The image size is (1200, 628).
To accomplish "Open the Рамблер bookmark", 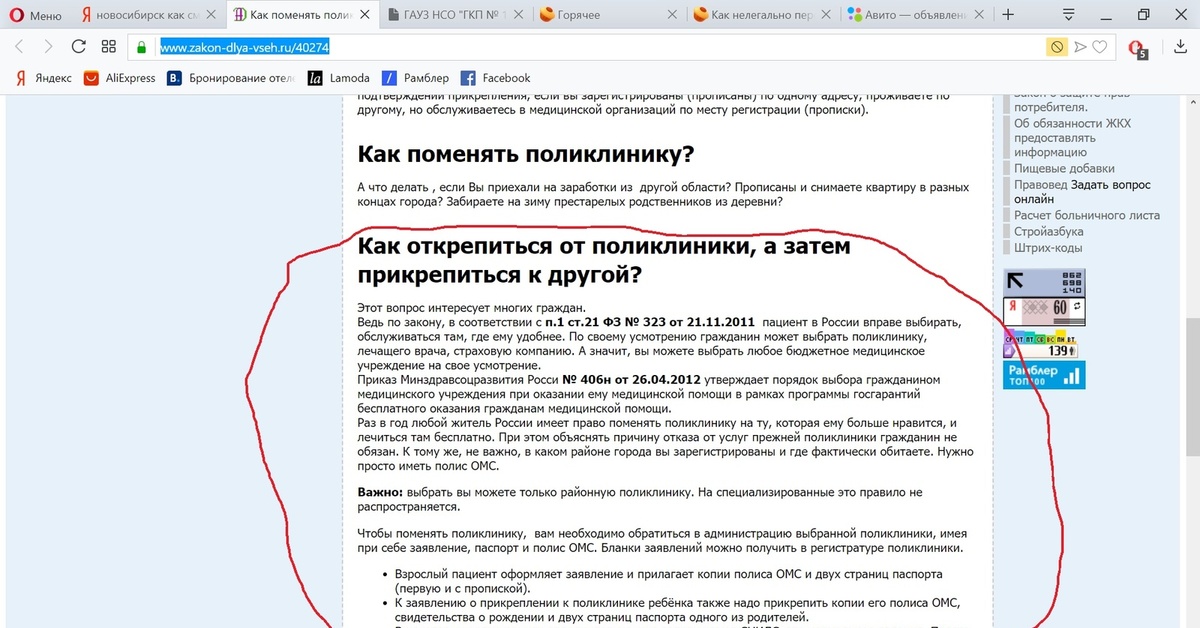I will point(416,78).
